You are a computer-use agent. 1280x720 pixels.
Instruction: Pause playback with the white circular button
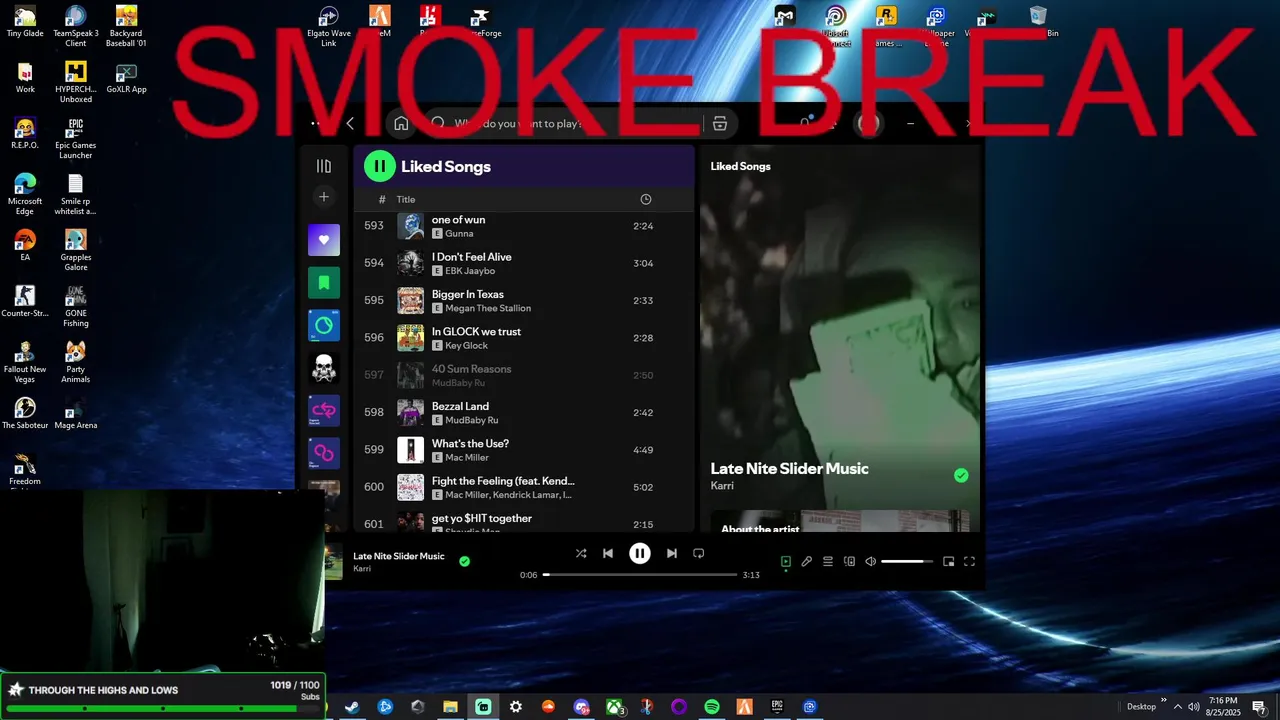coord(640,553)
